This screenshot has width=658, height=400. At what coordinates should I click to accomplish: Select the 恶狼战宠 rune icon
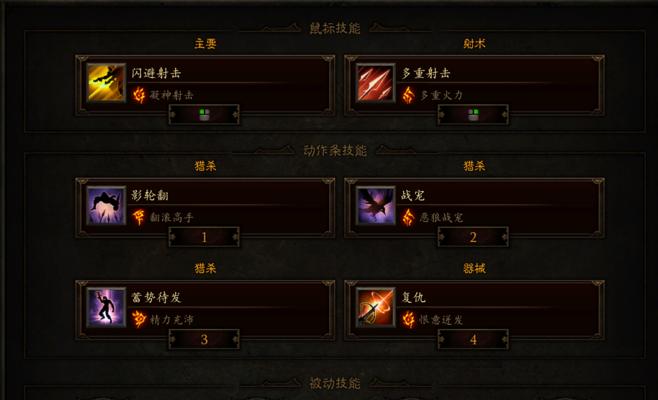click(x=408, y=217)
